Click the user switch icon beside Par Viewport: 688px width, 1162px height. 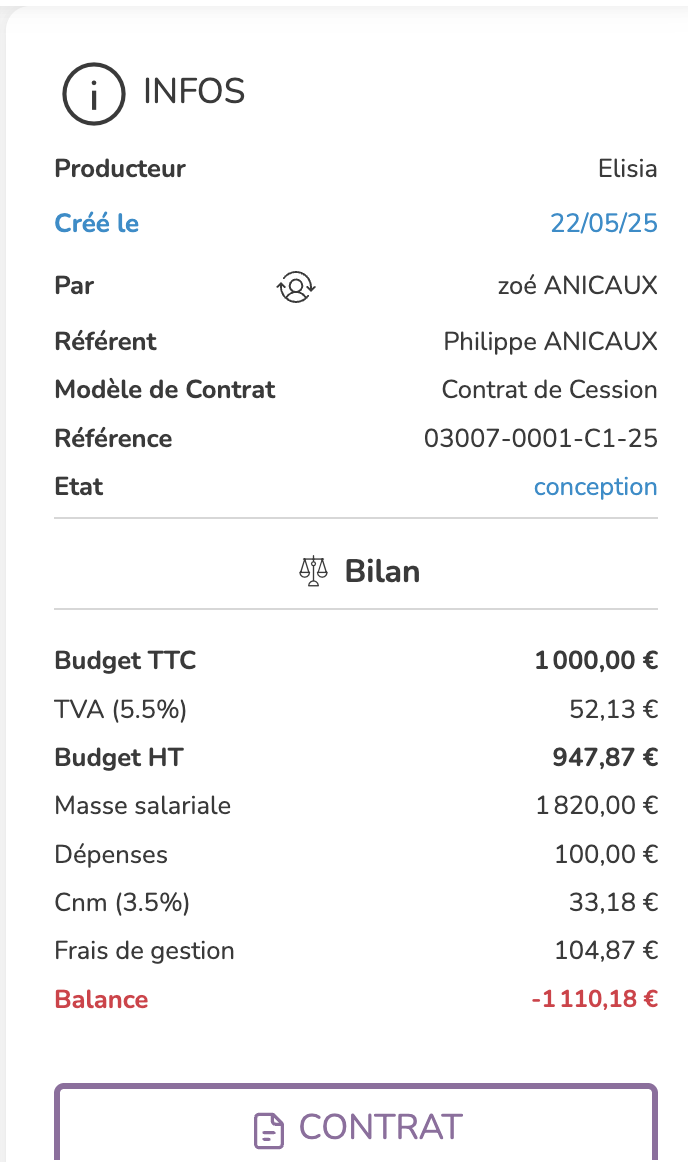click(x=296, y=287)
